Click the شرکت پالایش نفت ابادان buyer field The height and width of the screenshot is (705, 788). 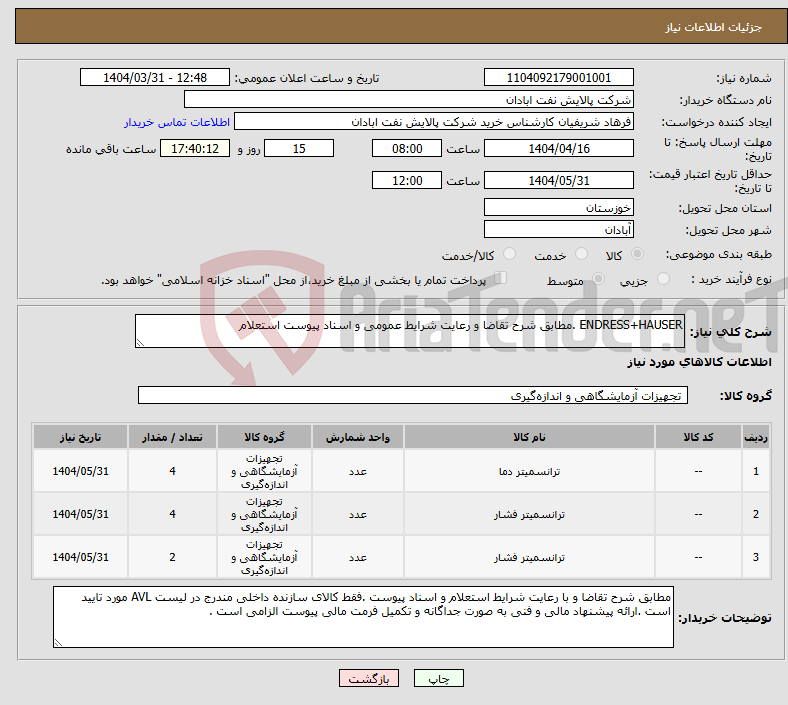409,99
